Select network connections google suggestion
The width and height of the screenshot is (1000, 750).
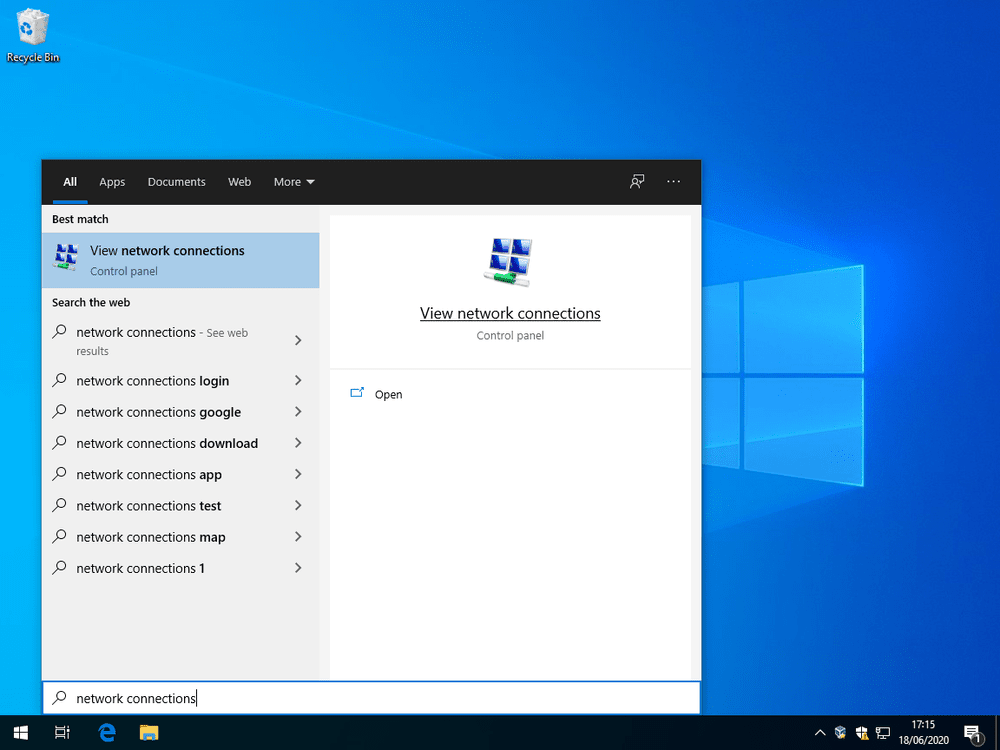click(x=180, y=411)
